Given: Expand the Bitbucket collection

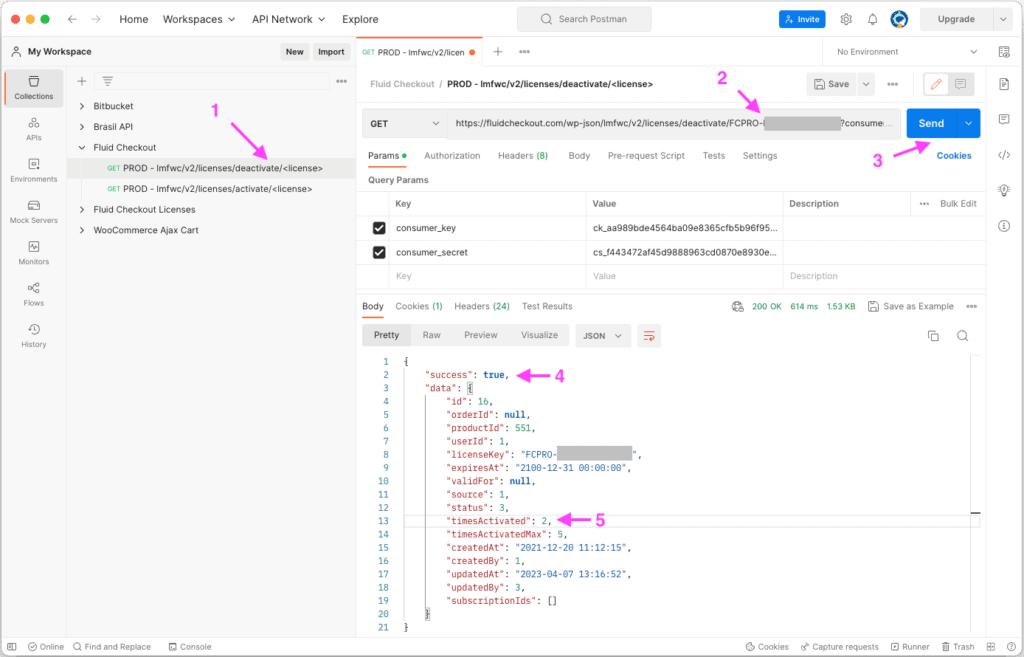Looking at the screenshot, I should coord(82,106).
